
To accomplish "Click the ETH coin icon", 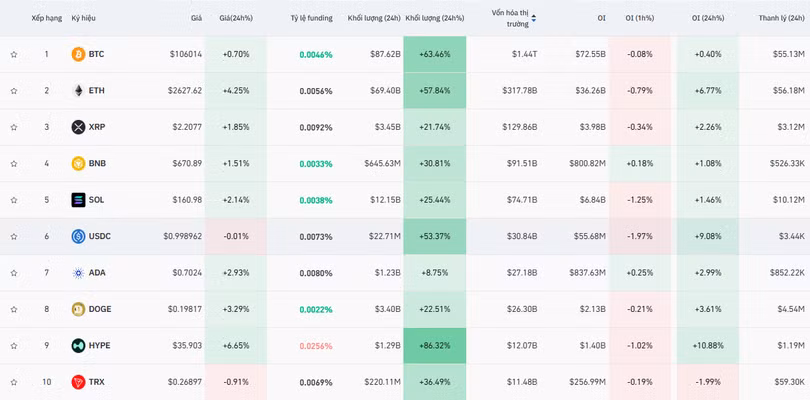I will point(78,90).
